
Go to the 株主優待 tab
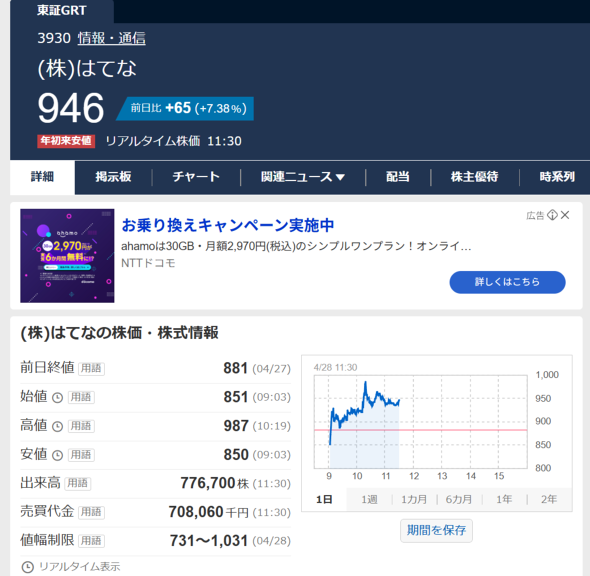pyautogui.click(x=474, y=177)
